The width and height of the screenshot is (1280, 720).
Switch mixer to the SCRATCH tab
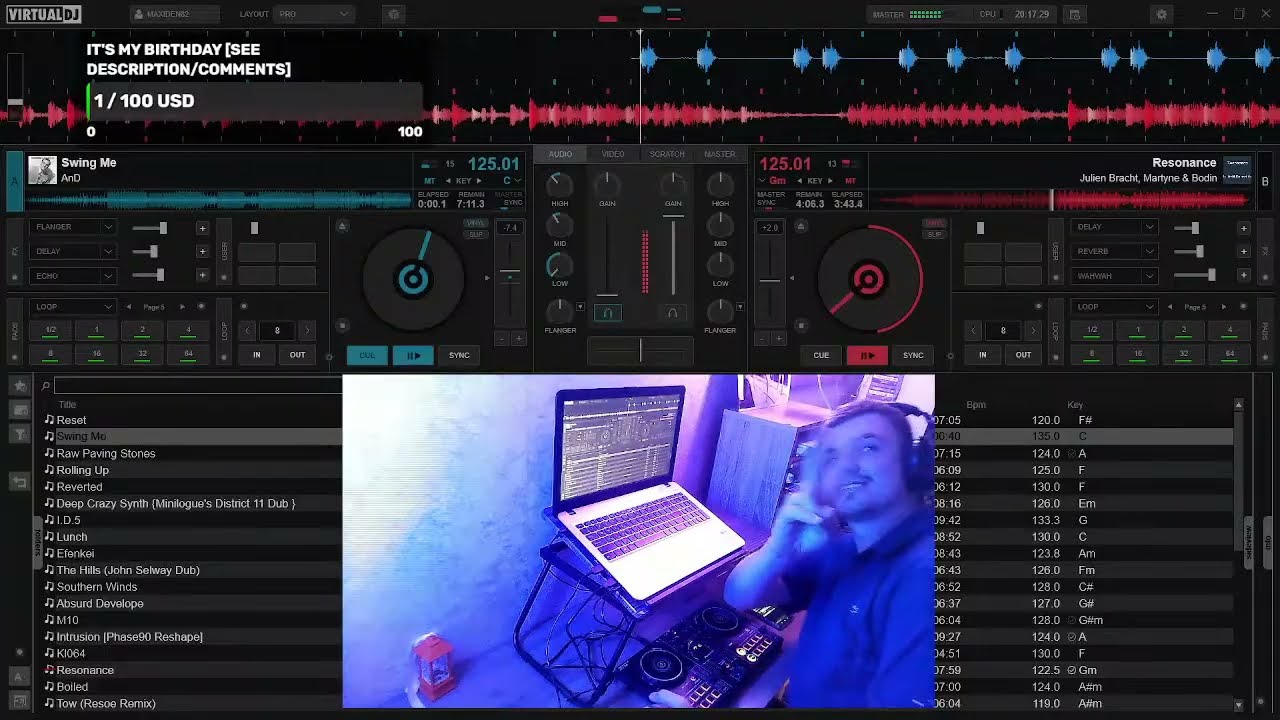point(667,154)
